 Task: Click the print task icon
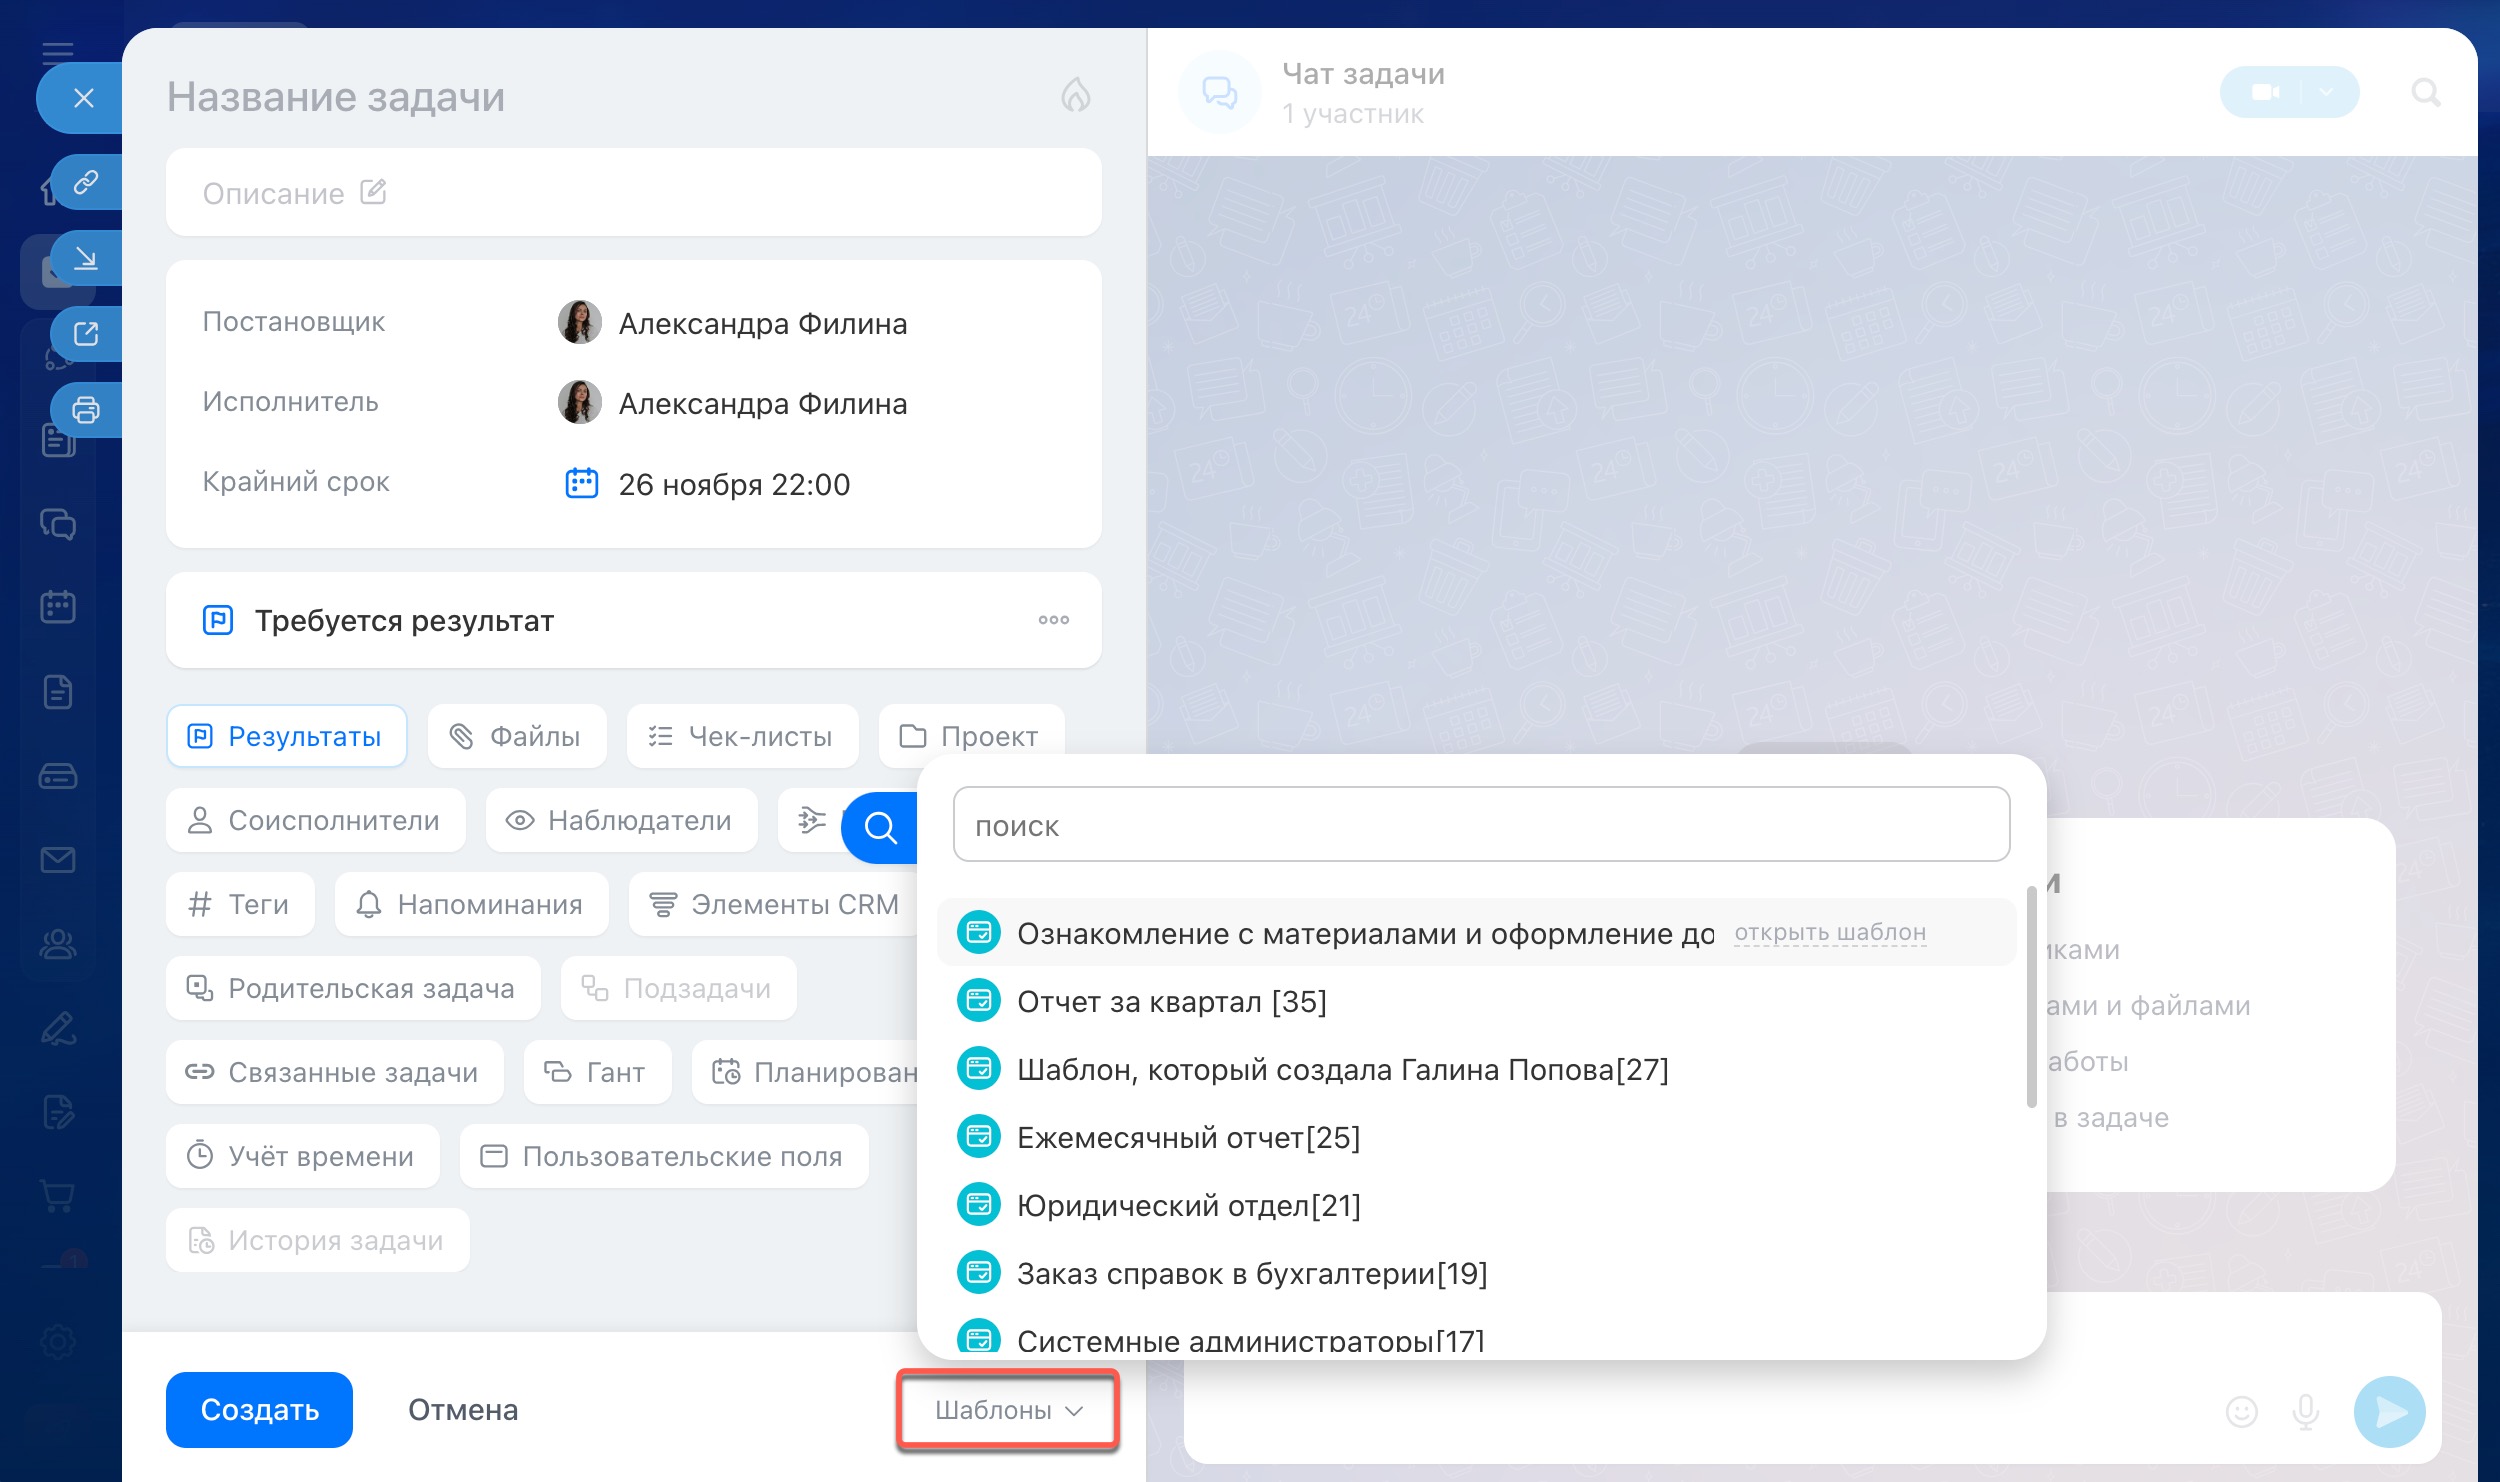(86, 410)
